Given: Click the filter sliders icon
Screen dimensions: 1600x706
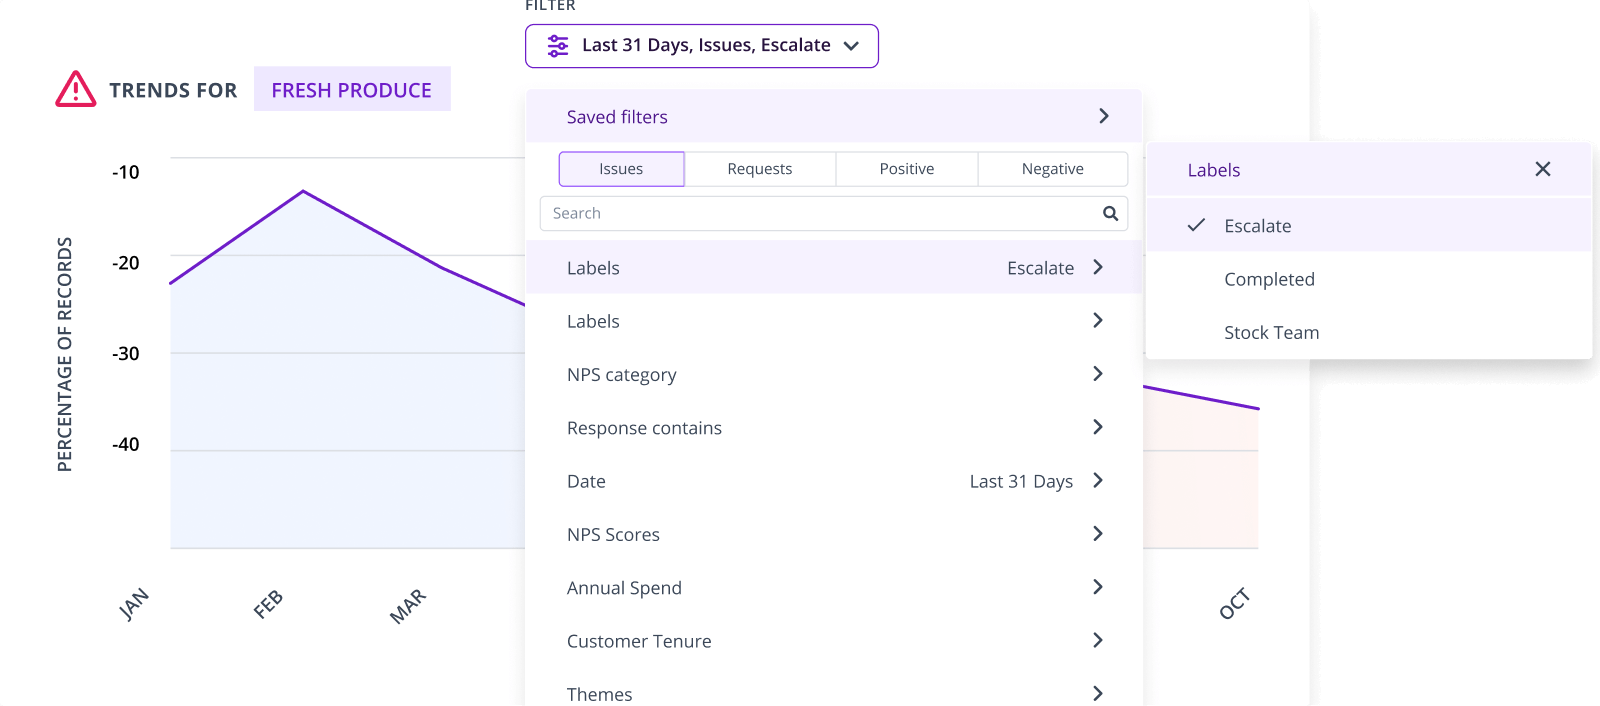Looking at the screenshot, I should (558, 46).
